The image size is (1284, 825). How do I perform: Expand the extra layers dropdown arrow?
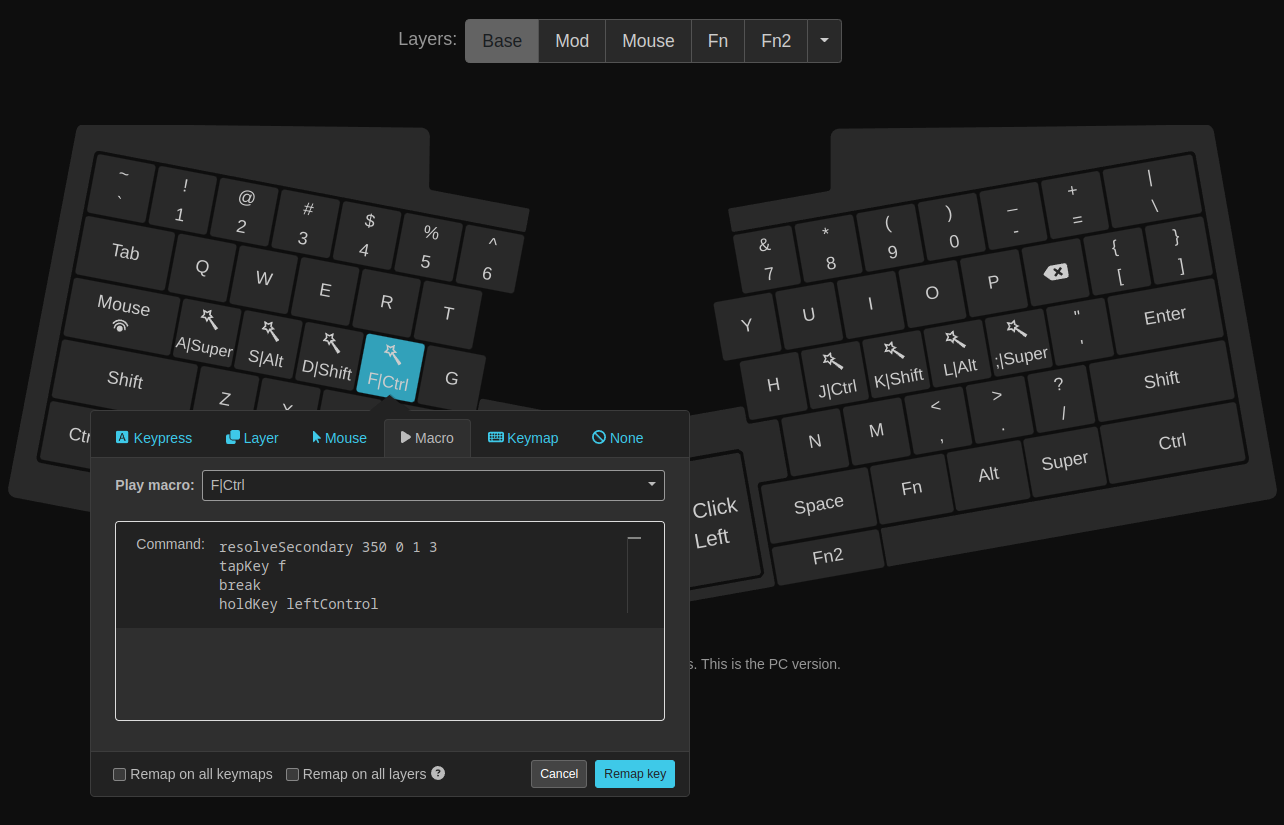pos(824,41)
